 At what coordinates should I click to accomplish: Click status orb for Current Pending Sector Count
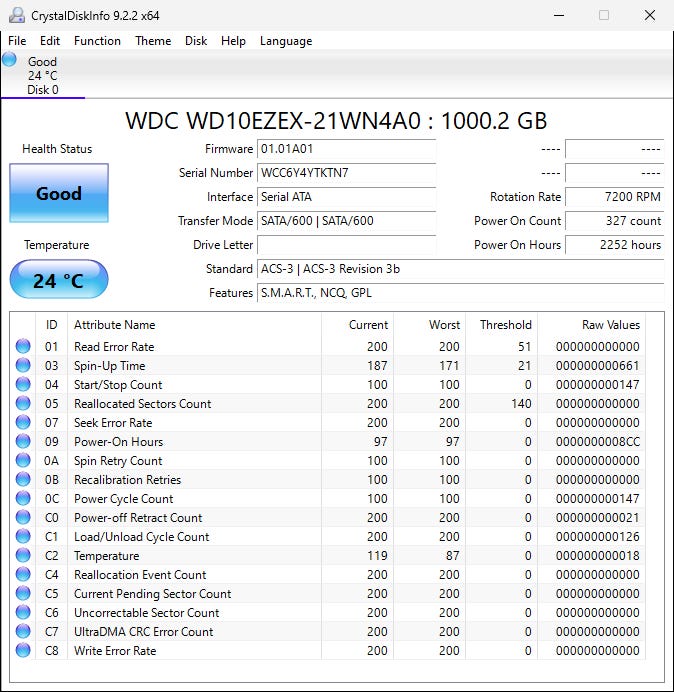[23, 593]
